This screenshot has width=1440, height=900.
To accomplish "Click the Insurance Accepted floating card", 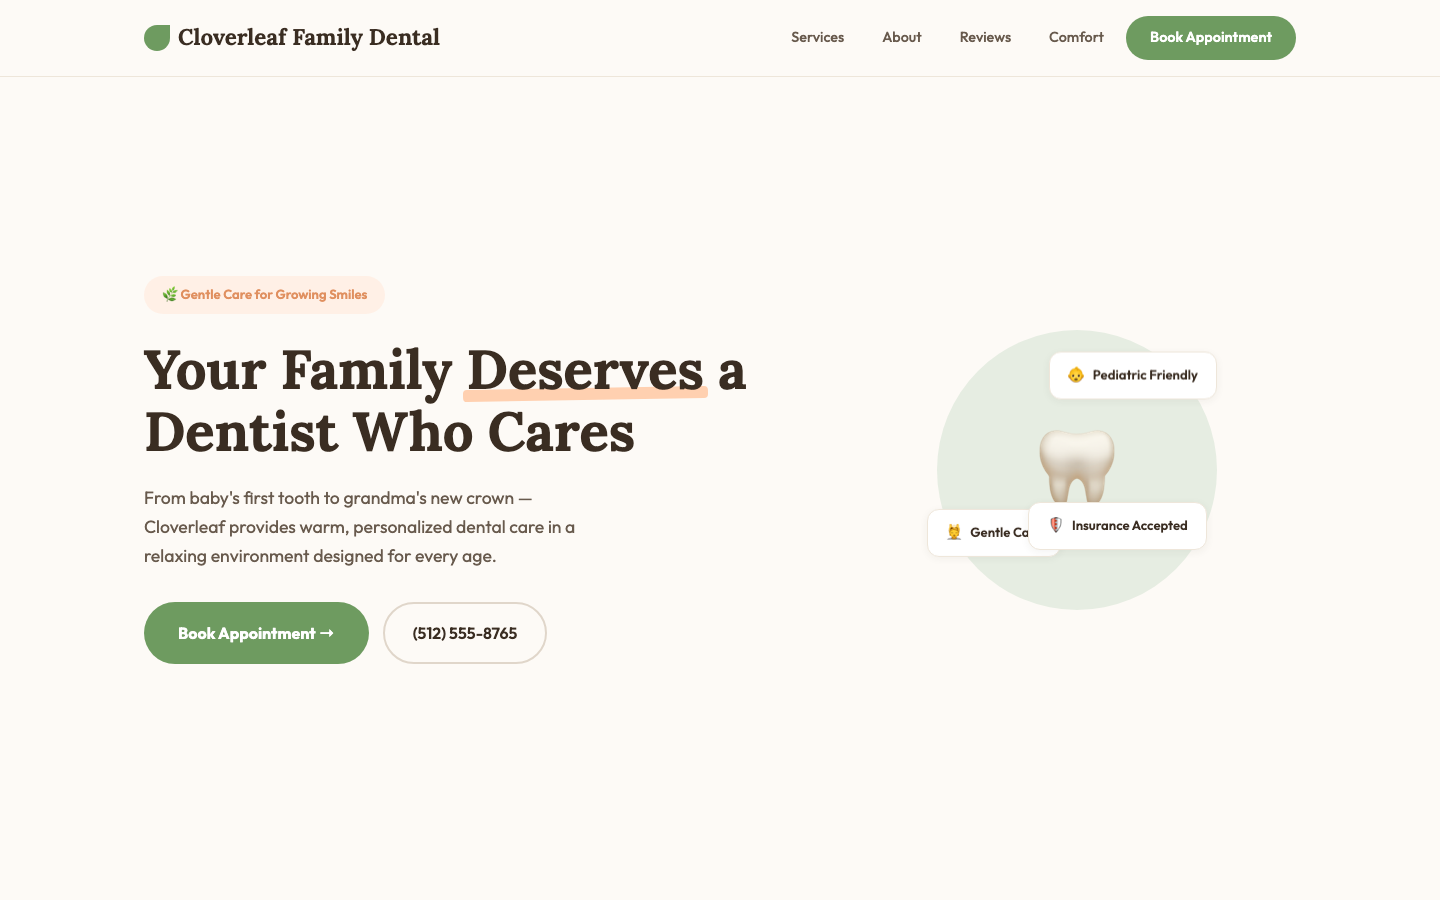I will click(x=1117, y=525).
